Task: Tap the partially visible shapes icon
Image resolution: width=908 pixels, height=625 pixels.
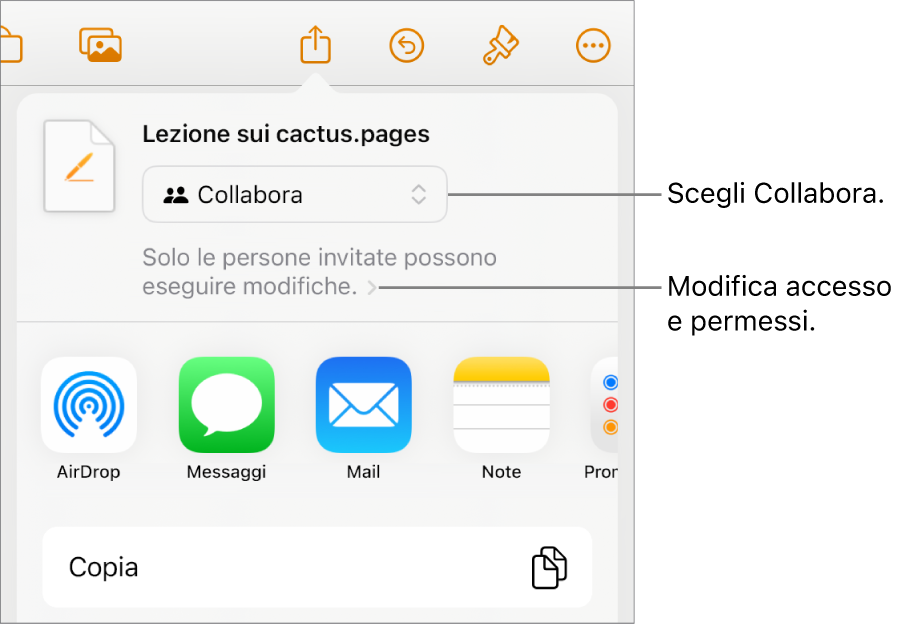Action: (x=11, y=45)
